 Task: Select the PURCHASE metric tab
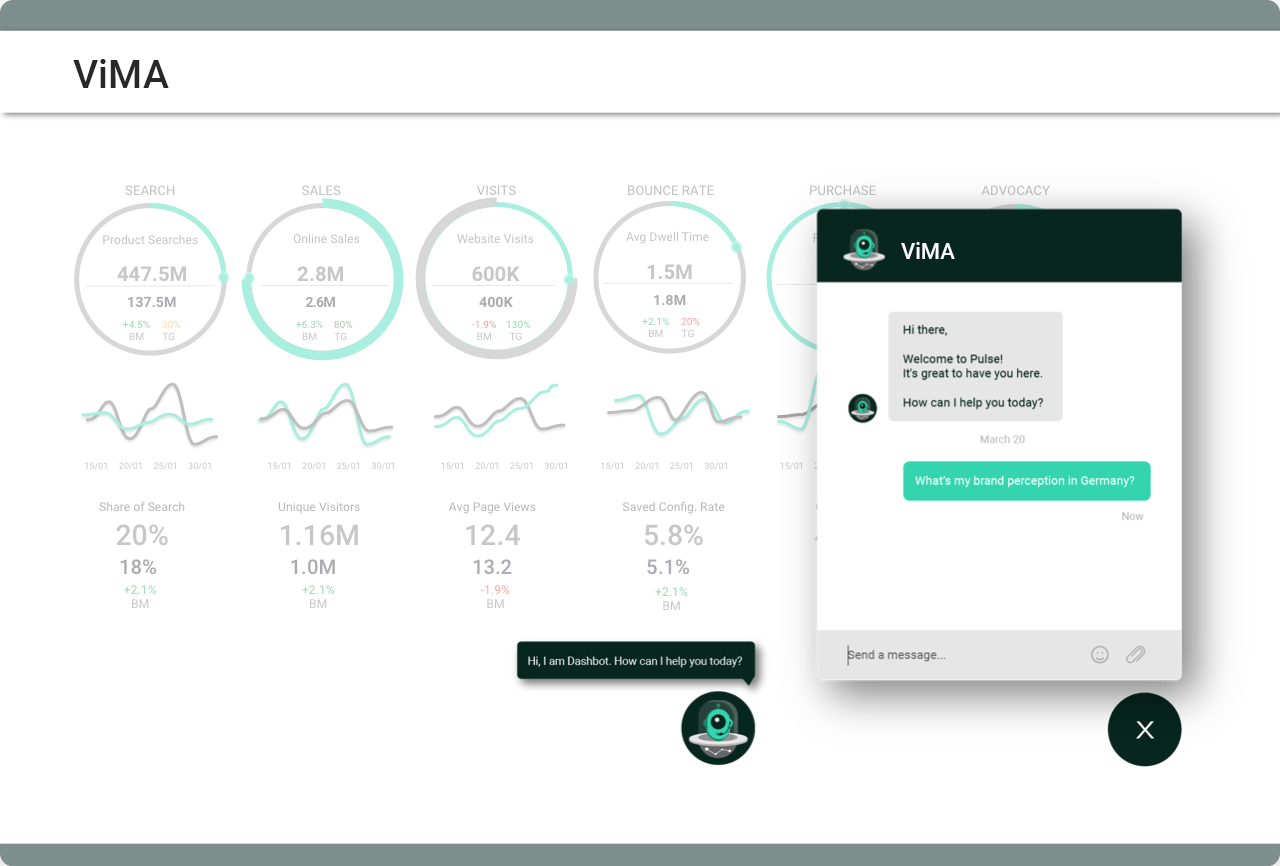[x=842, y=190]
